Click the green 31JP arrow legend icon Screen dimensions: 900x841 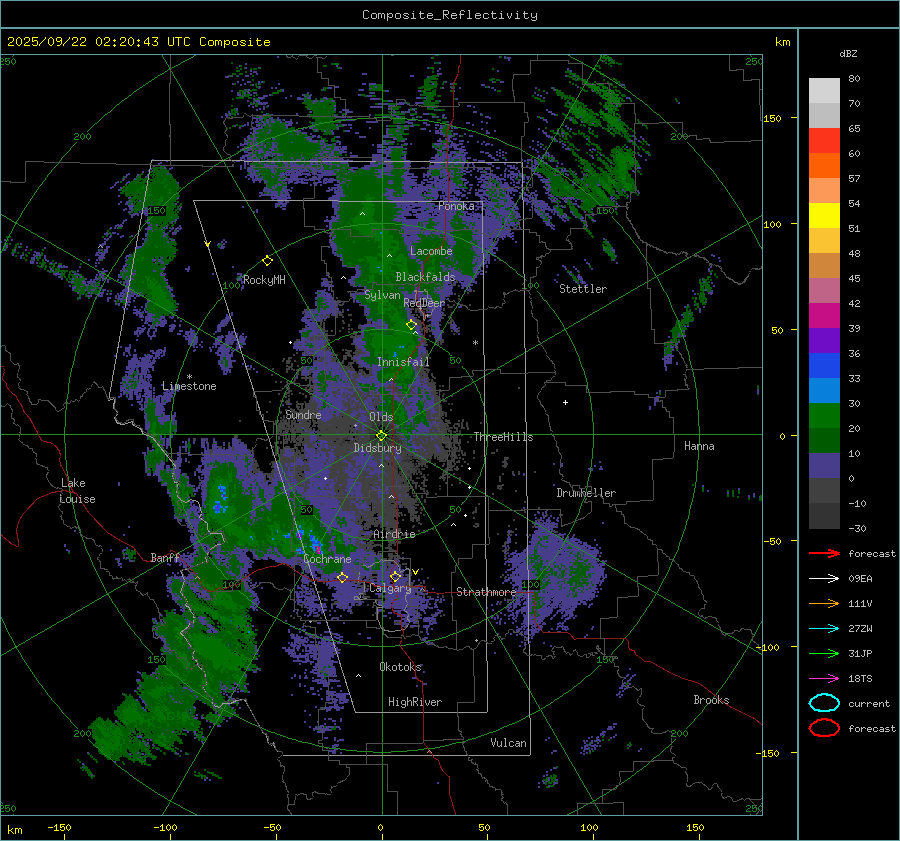(x=824, y=653)
